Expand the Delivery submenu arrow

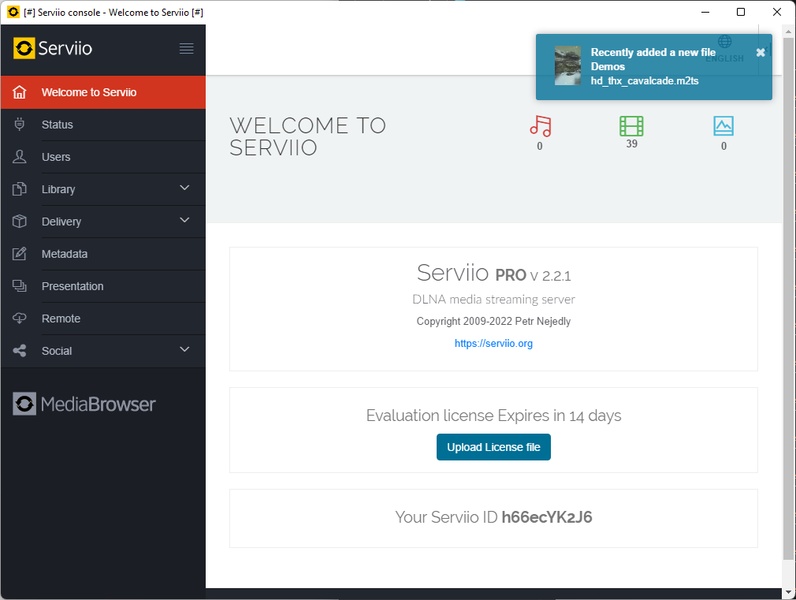[184, 220]
